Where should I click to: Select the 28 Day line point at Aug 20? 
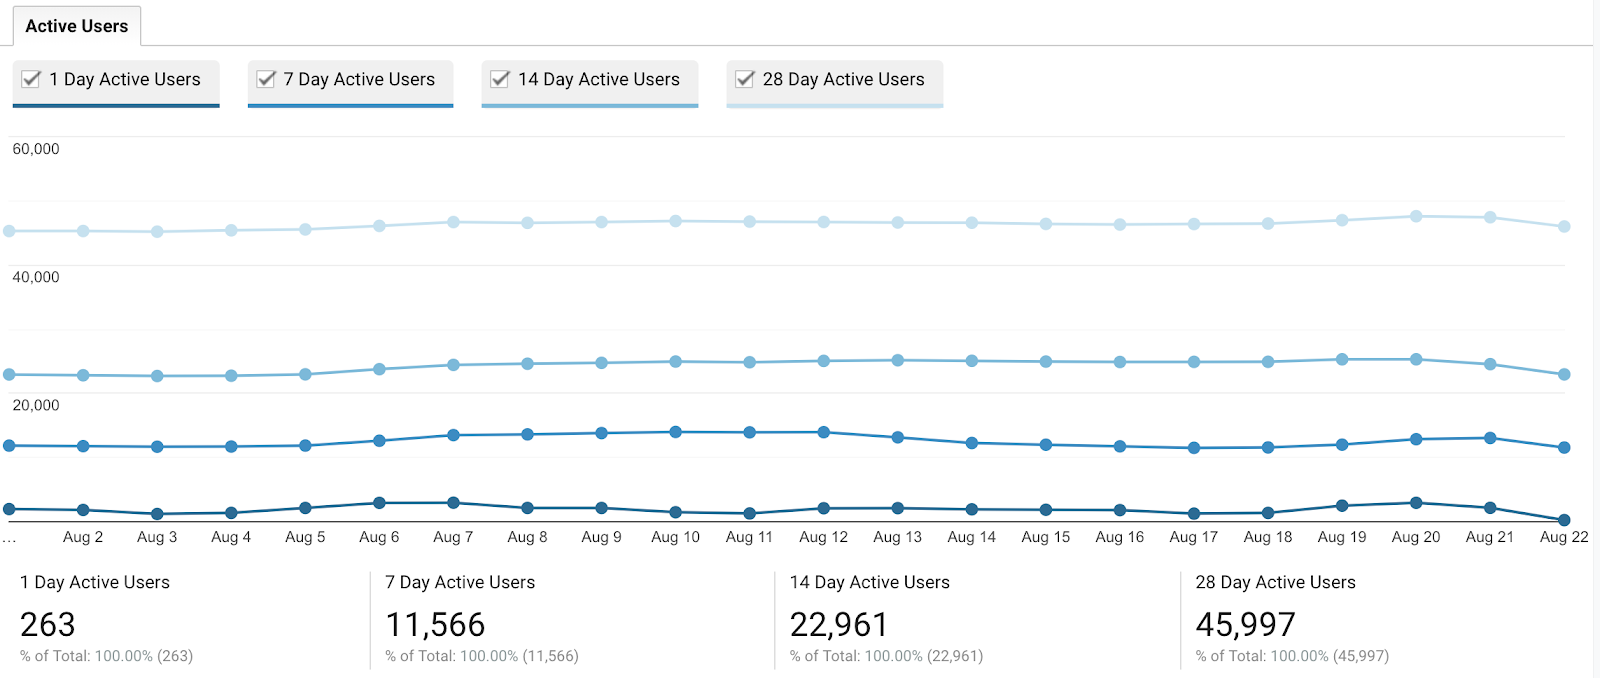[x=1416, y=216]
